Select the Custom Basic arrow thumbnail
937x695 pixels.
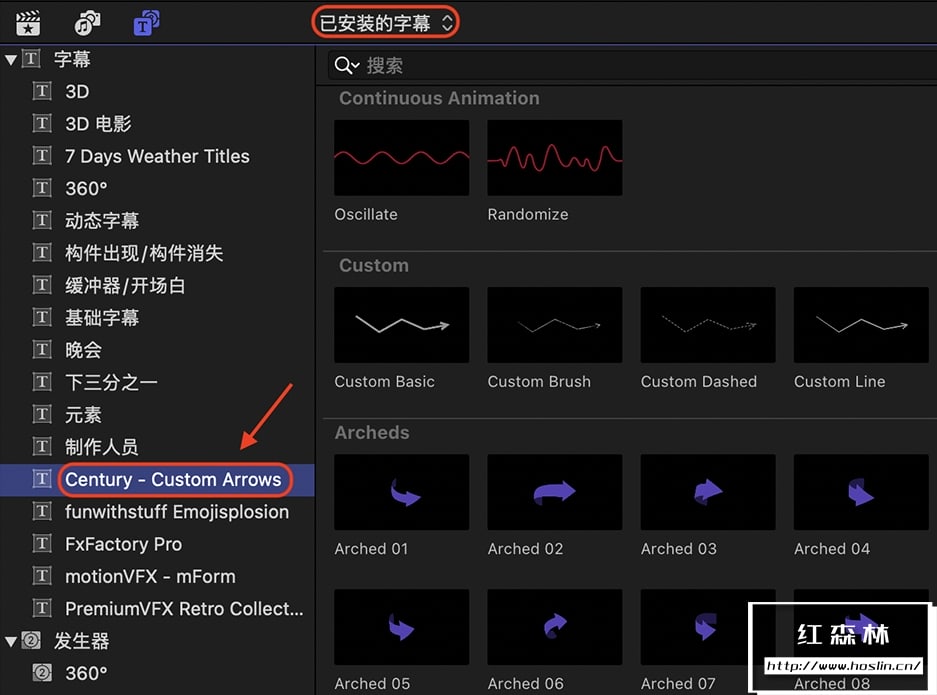click(402, 324)
